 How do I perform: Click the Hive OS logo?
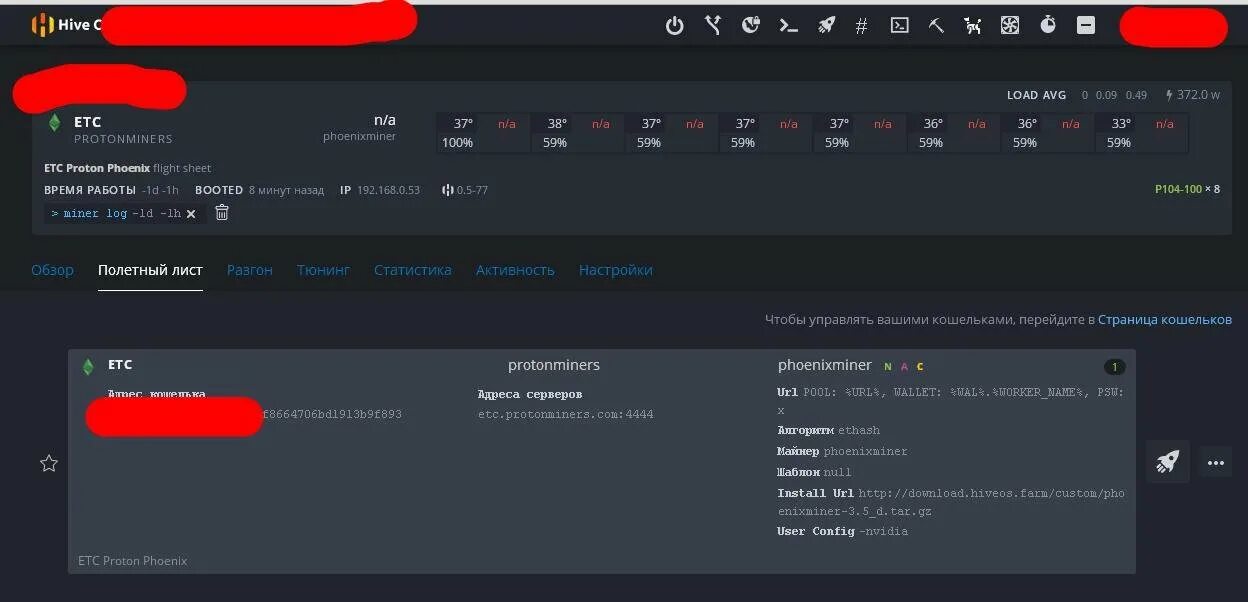pyautogui.click(x=43, y=25)
